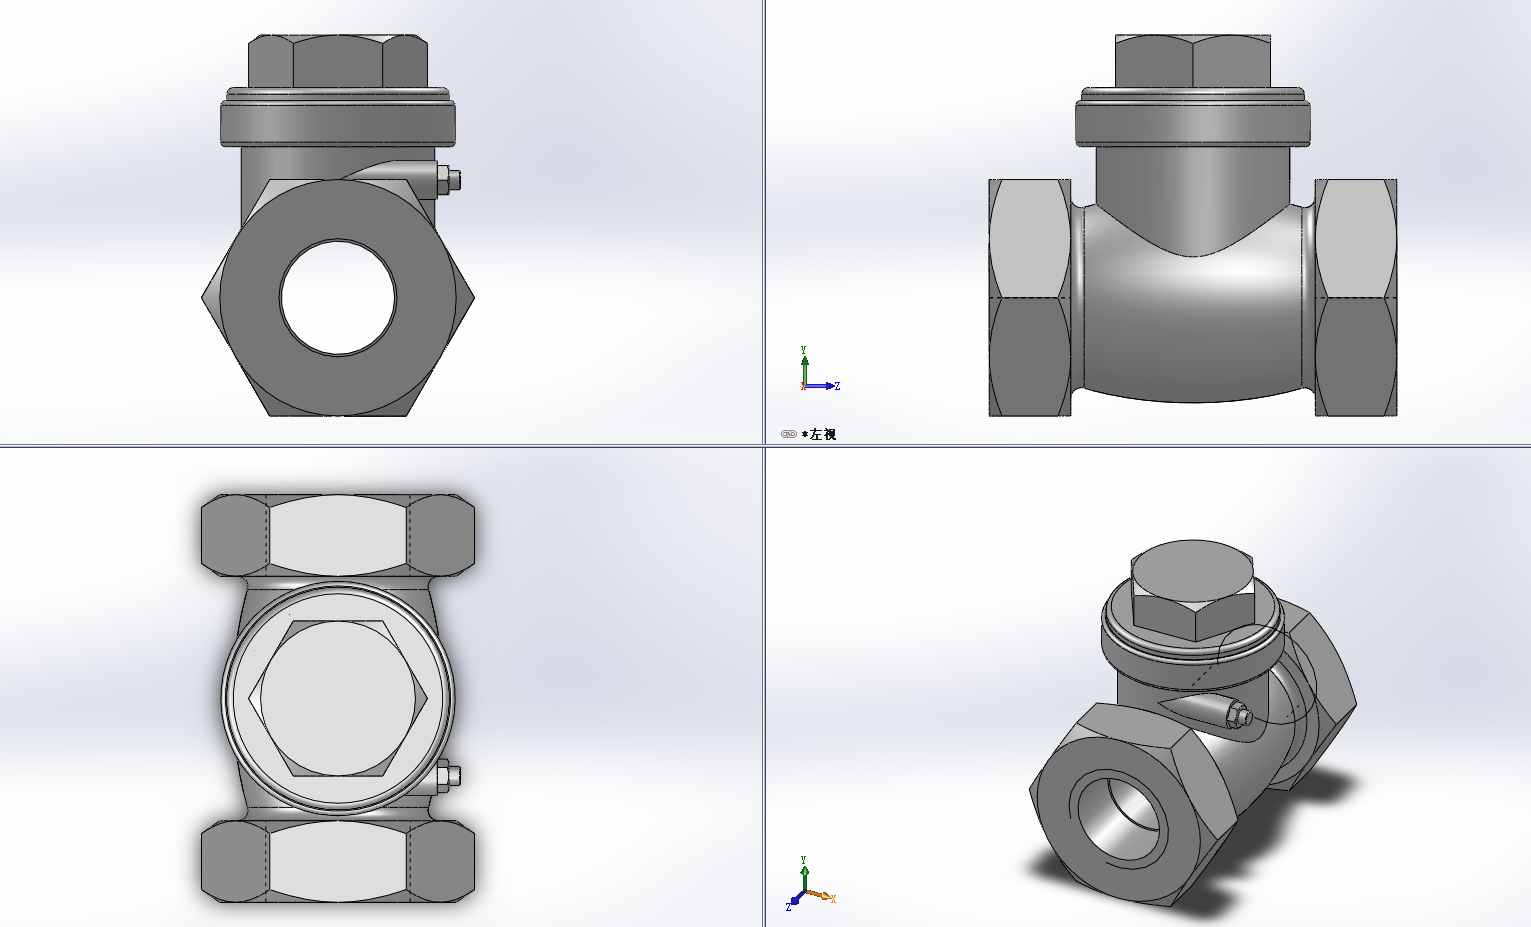The image size is (1531, 927).
Task: Click the orange X axis of the isometric view triad
Action: coord(821,896)
